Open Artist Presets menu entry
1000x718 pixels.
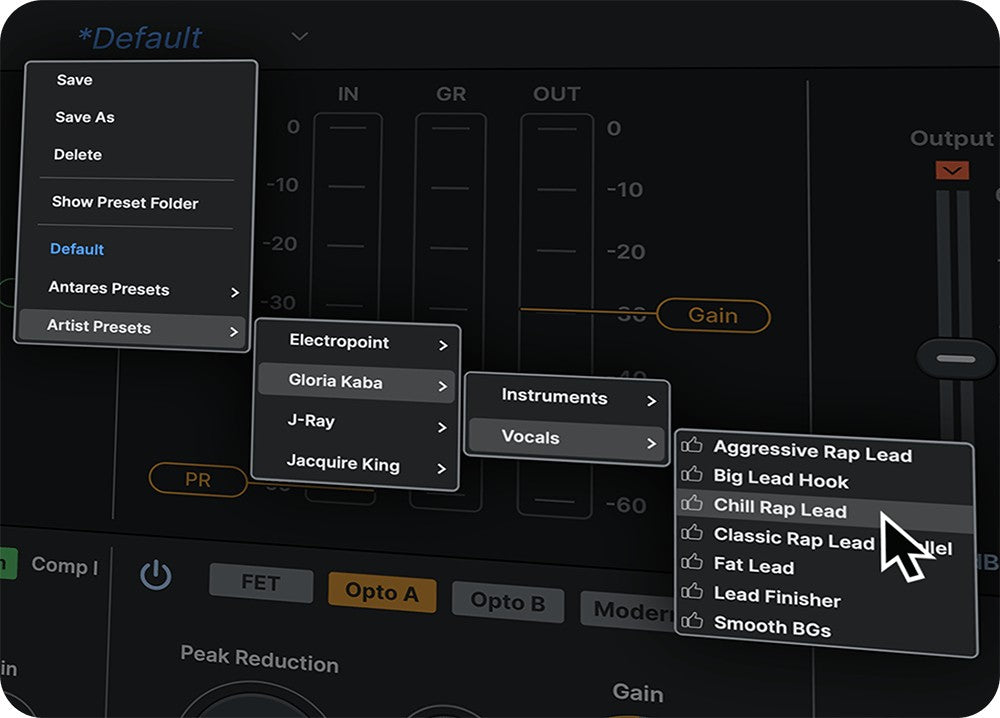pos(131,327)
